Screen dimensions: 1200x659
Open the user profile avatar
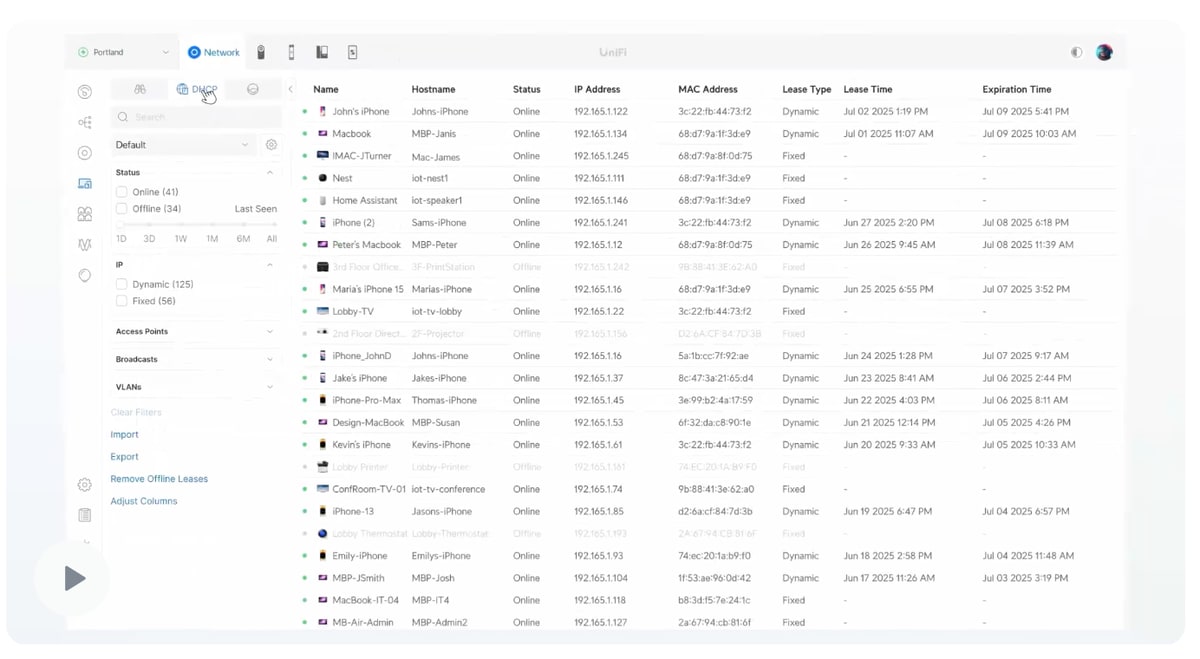1104,53
